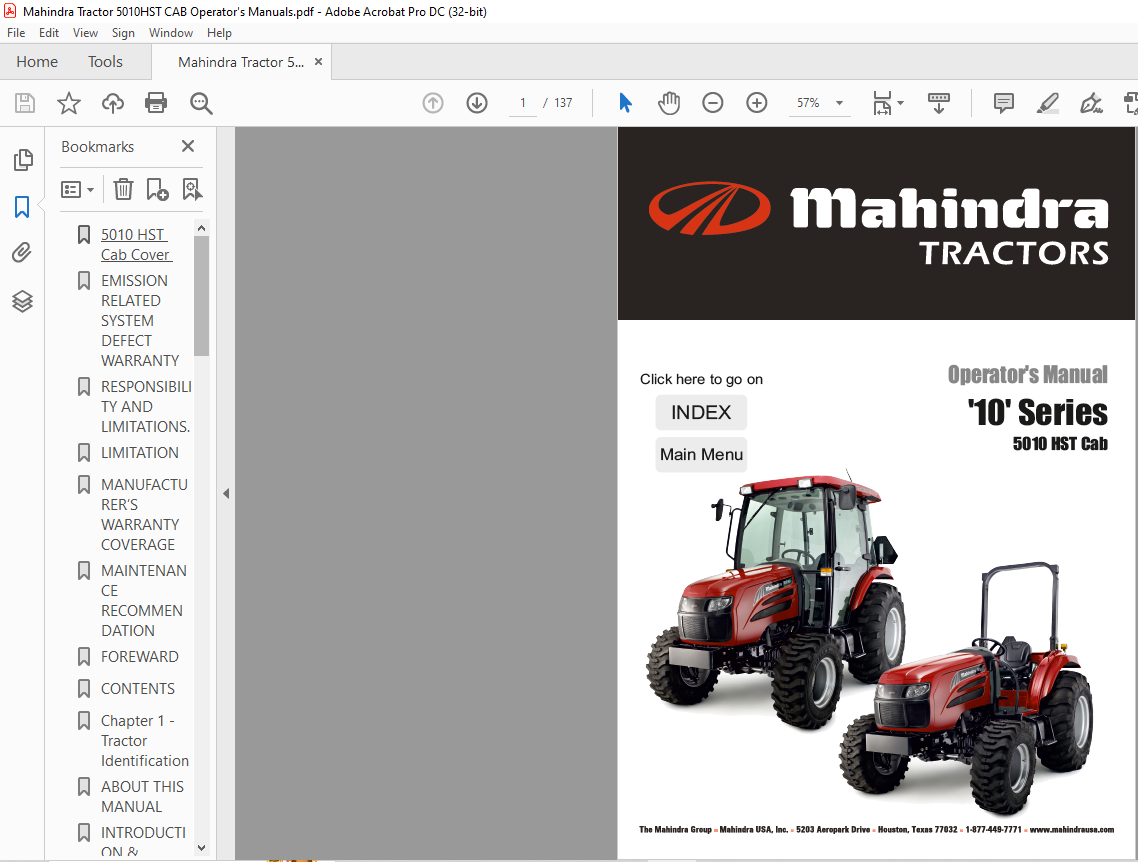
Task: Click the find current bookmark icon
Action: [x=192, y=190]
